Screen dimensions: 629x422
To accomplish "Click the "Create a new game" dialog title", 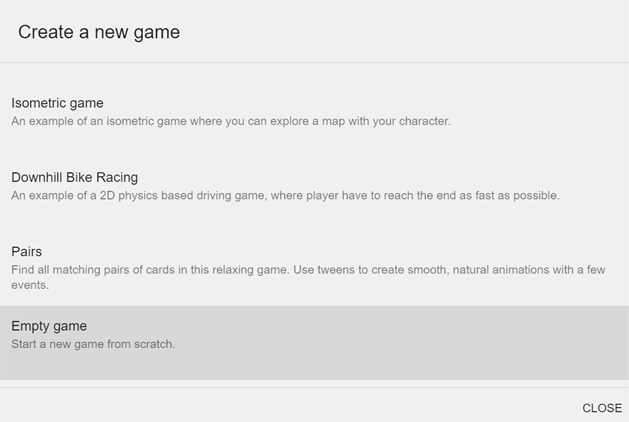I will 99,32.
